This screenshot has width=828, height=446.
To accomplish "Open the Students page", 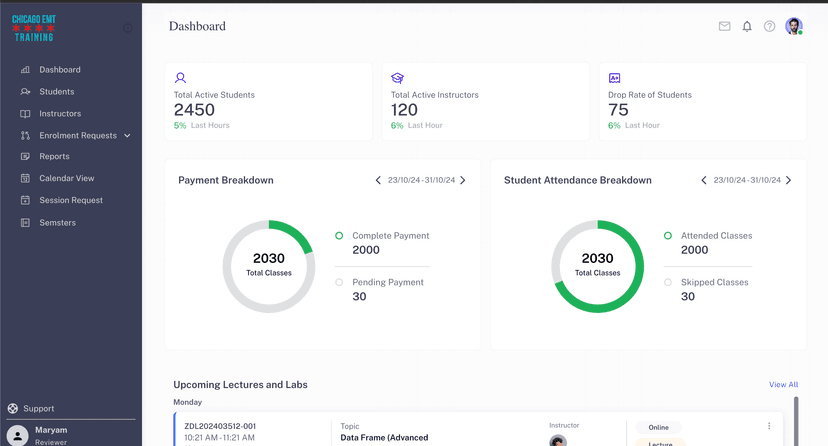I will [56, 92].
